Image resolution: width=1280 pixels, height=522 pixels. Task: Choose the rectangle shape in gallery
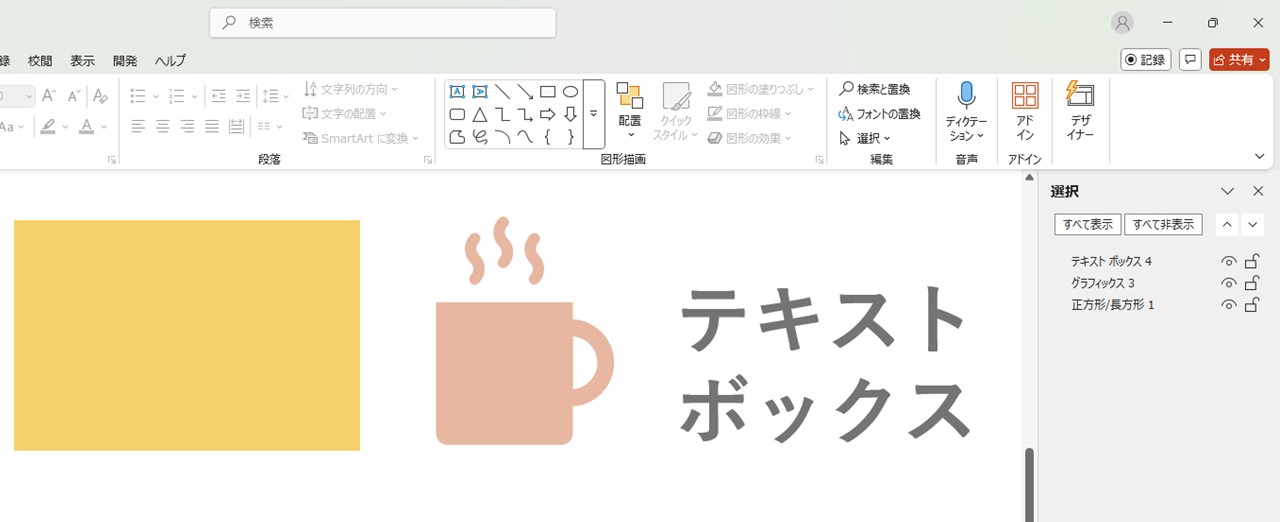click(x=548, y=91)
